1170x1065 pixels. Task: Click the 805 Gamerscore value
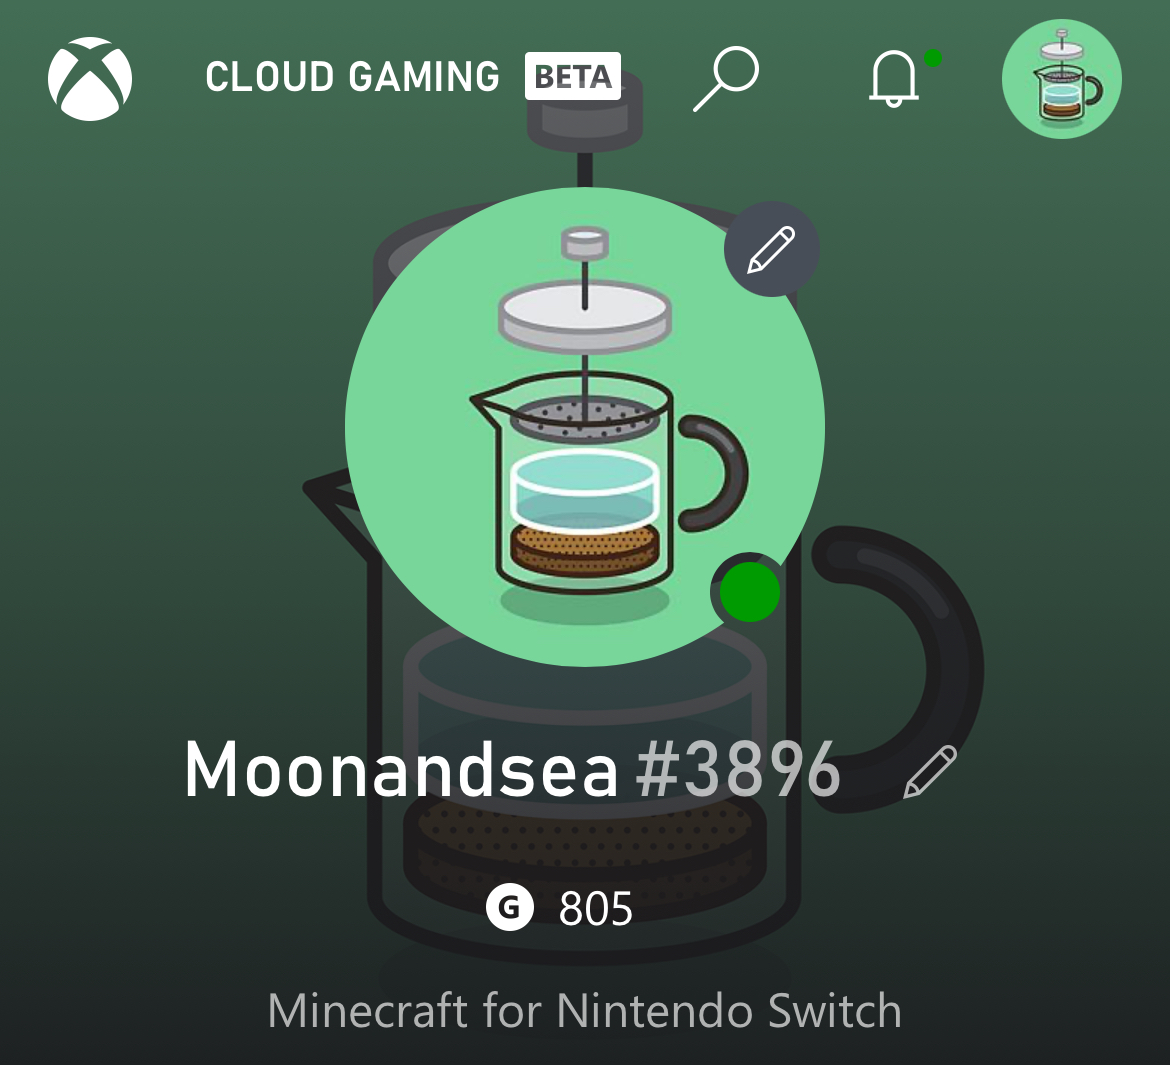coord(595,908)
